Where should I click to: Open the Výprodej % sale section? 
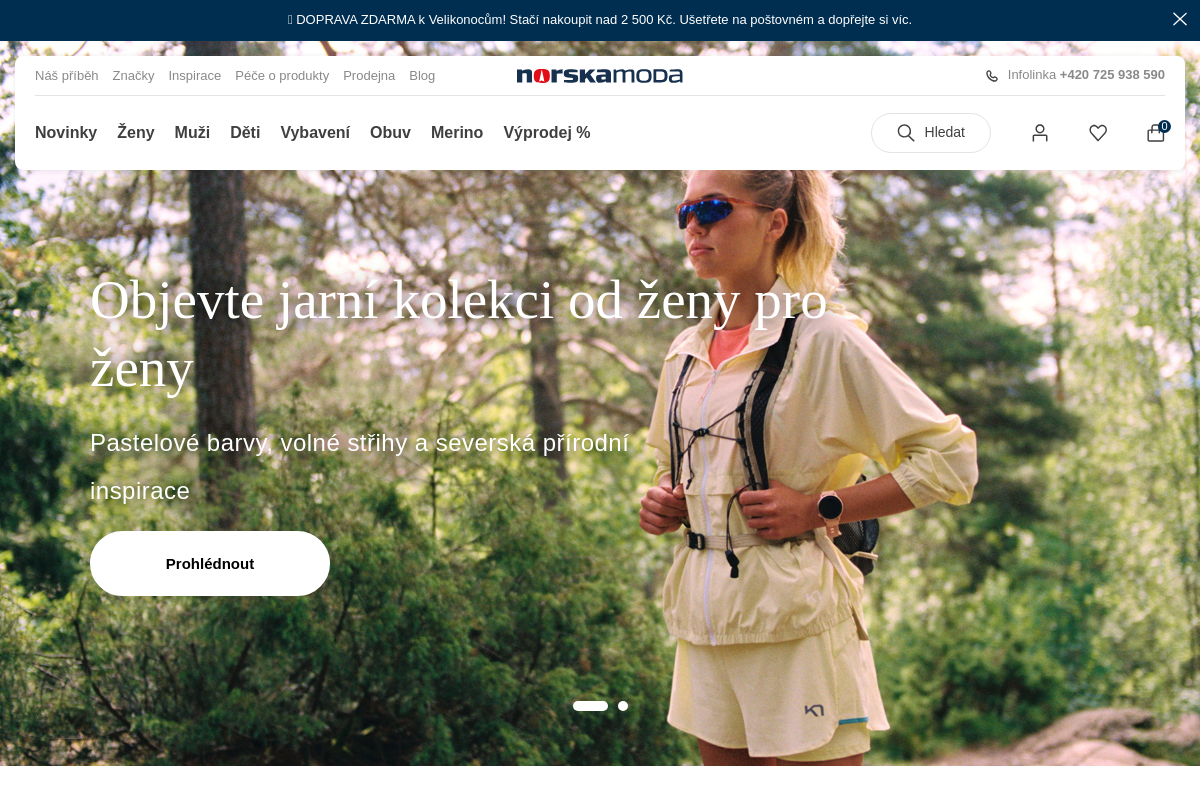[547, 133]
